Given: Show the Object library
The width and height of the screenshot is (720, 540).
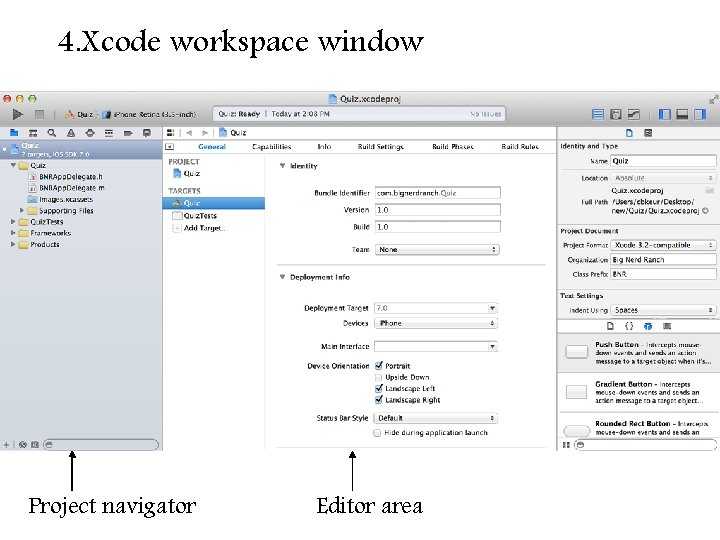Looking at the screenshot, I should 648,326.
